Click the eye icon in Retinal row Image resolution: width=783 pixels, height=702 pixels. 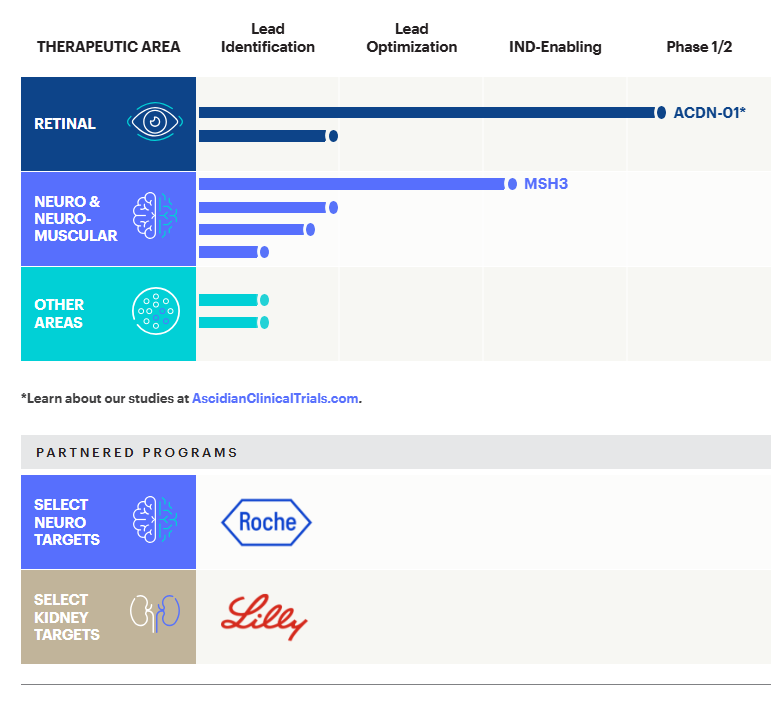[155, 122]
